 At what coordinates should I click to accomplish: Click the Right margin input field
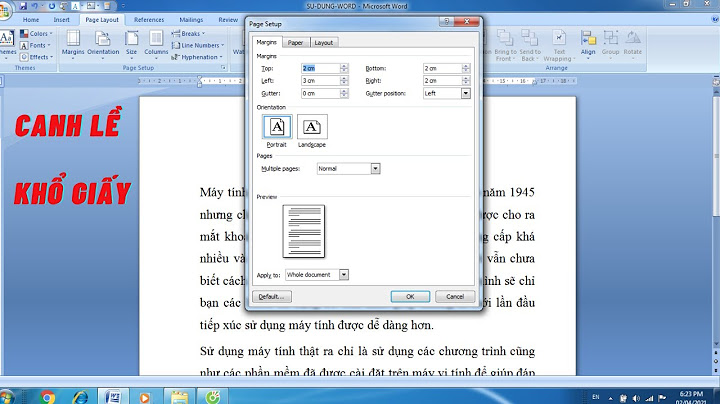(x=442, y=80)
